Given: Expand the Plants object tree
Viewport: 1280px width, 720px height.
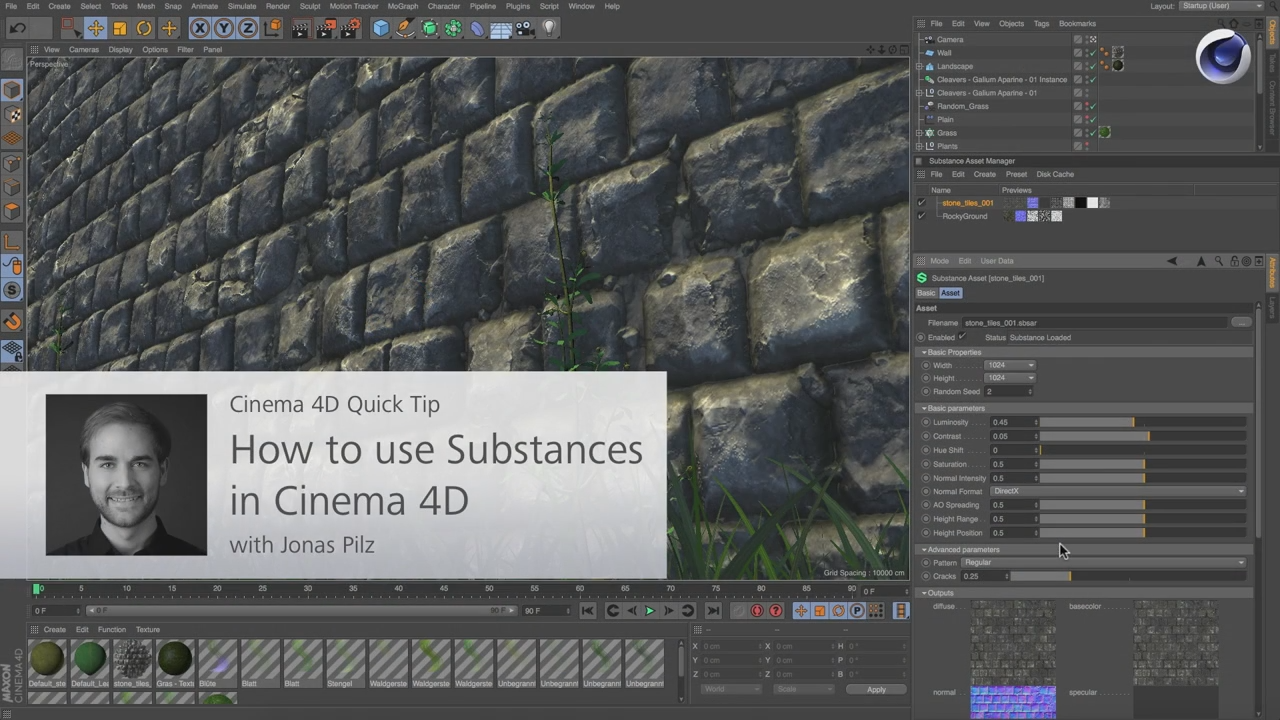Looking at the screenshot, I should pyautogui.click(x=919, y=146).
